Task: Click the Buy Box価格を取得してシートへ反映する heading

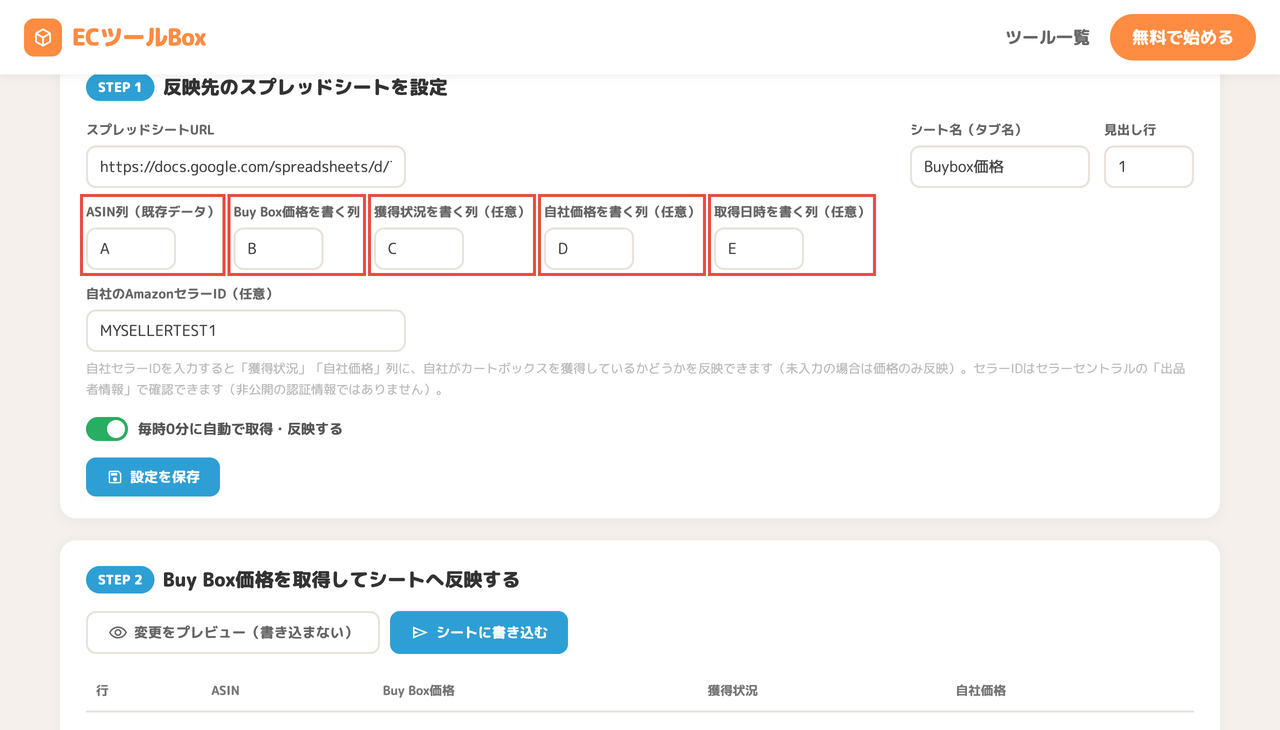Action: [x=341, y=580]
